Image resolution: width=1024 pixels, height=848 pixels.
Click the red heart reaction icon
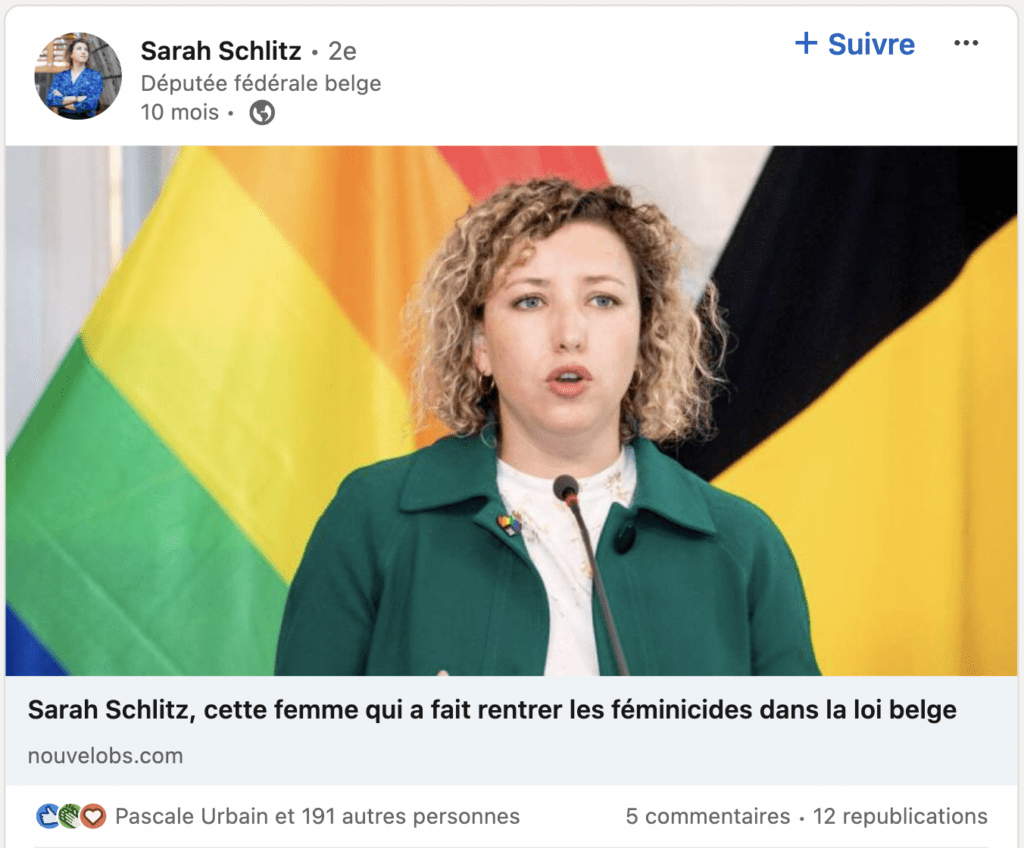point(93,816)
